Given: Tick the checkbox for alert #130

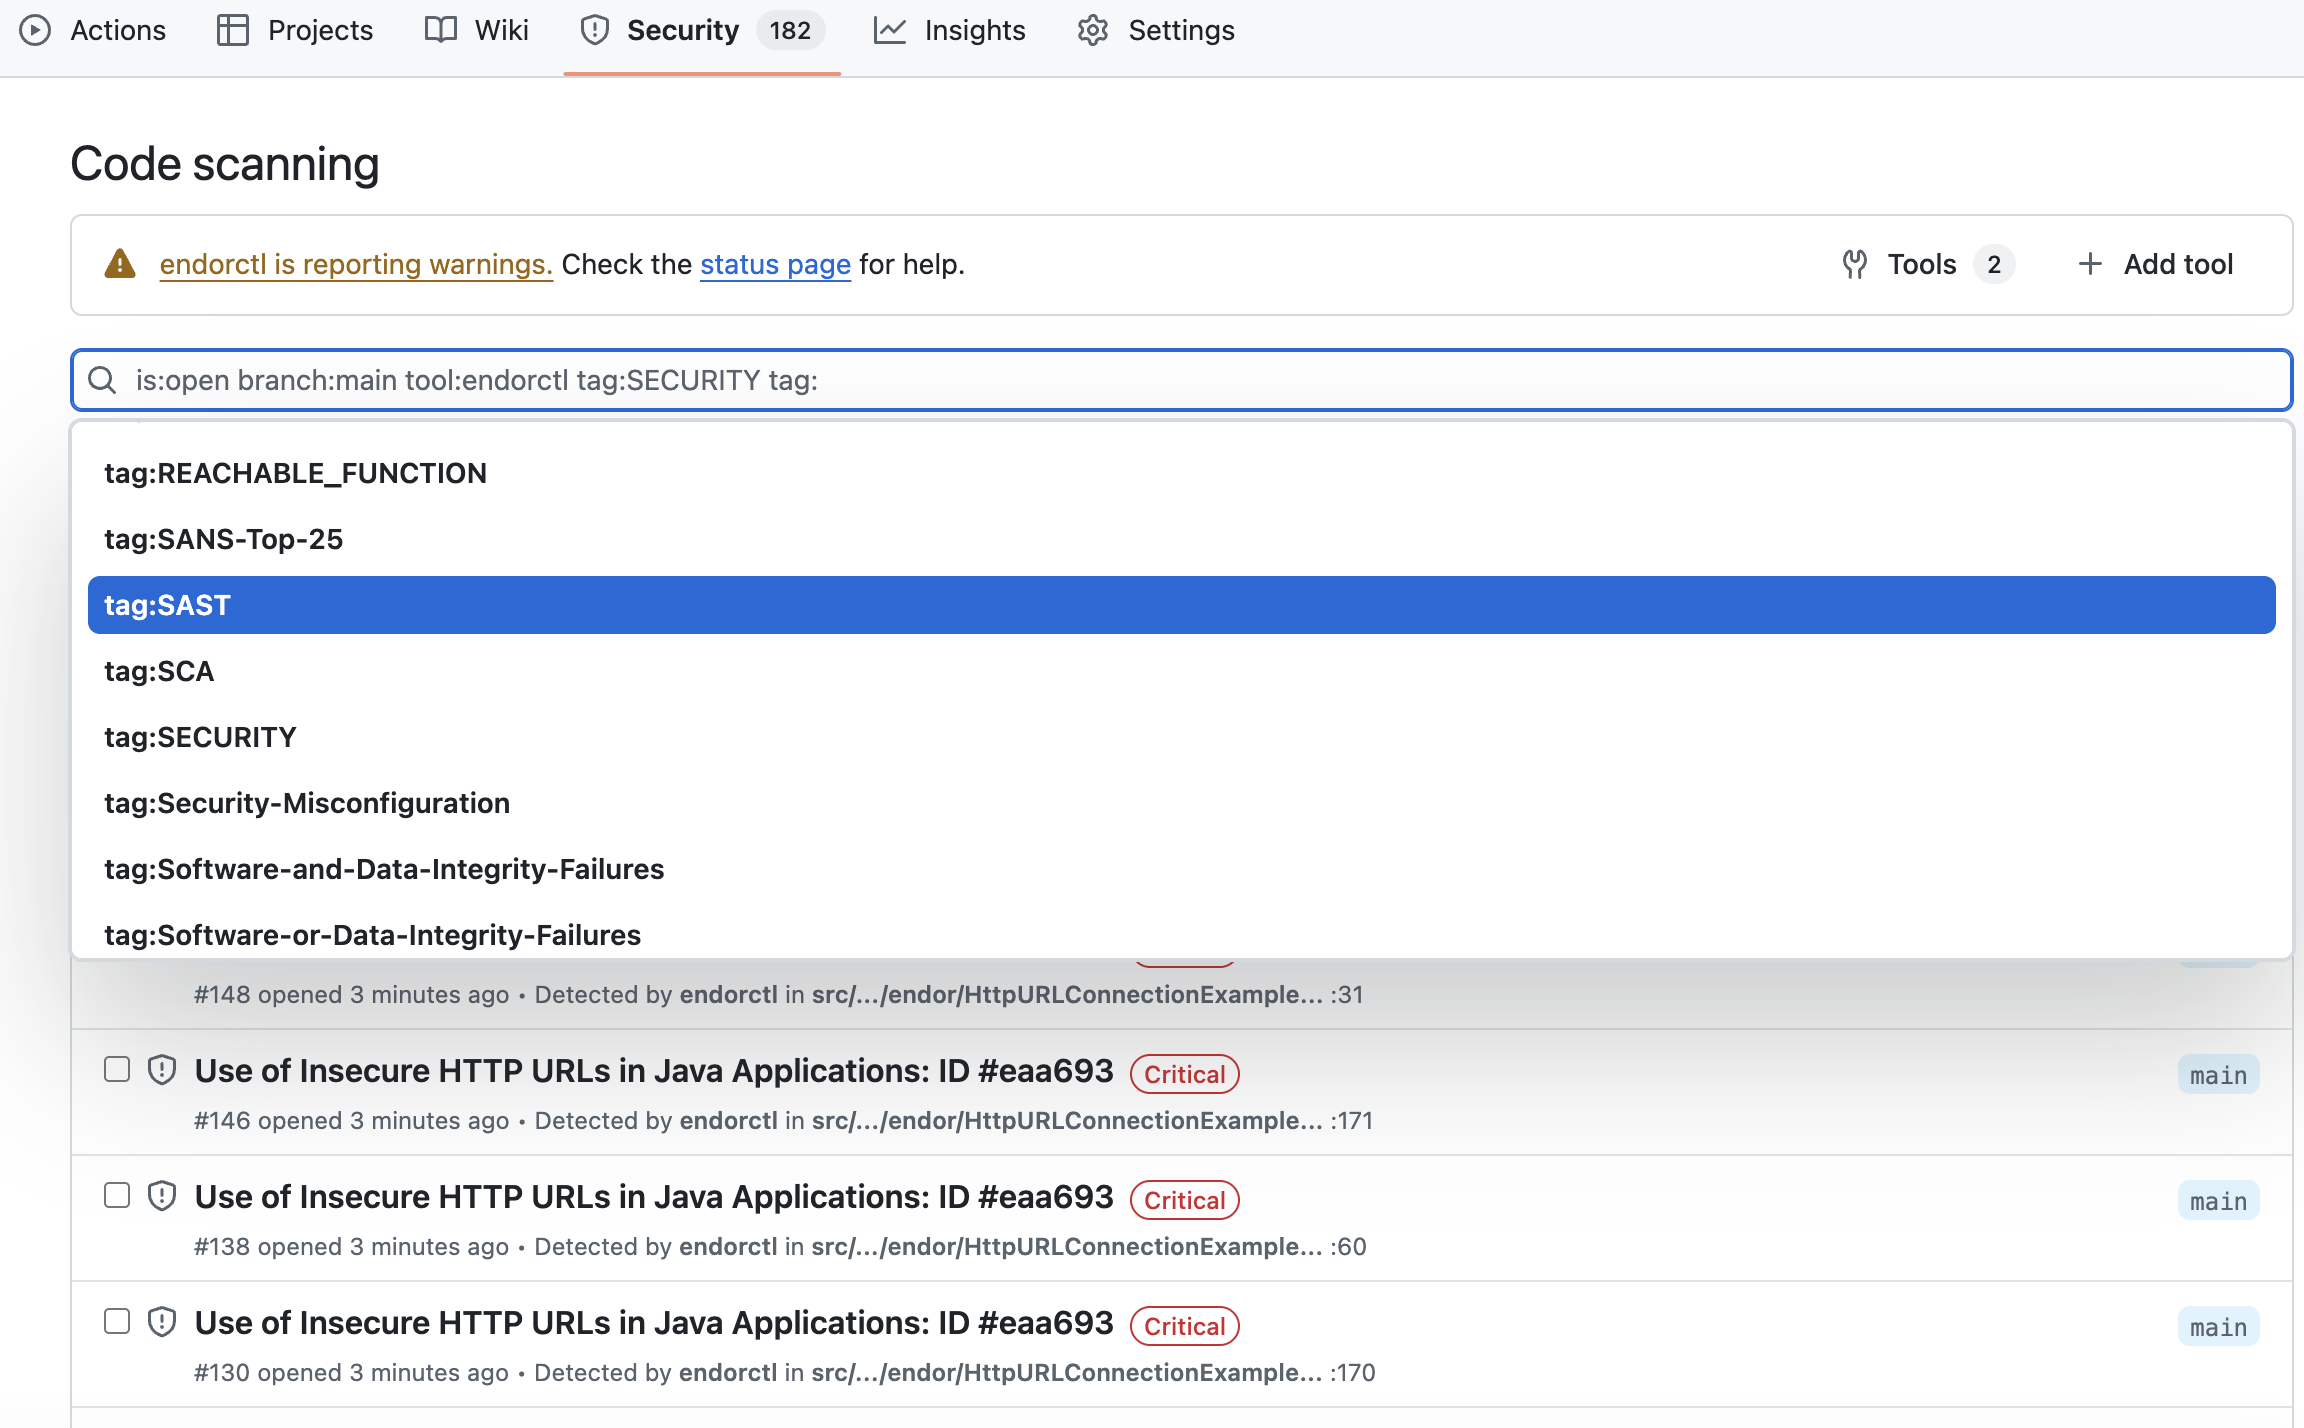Looking at the screenshot, I should point(116,1321).
